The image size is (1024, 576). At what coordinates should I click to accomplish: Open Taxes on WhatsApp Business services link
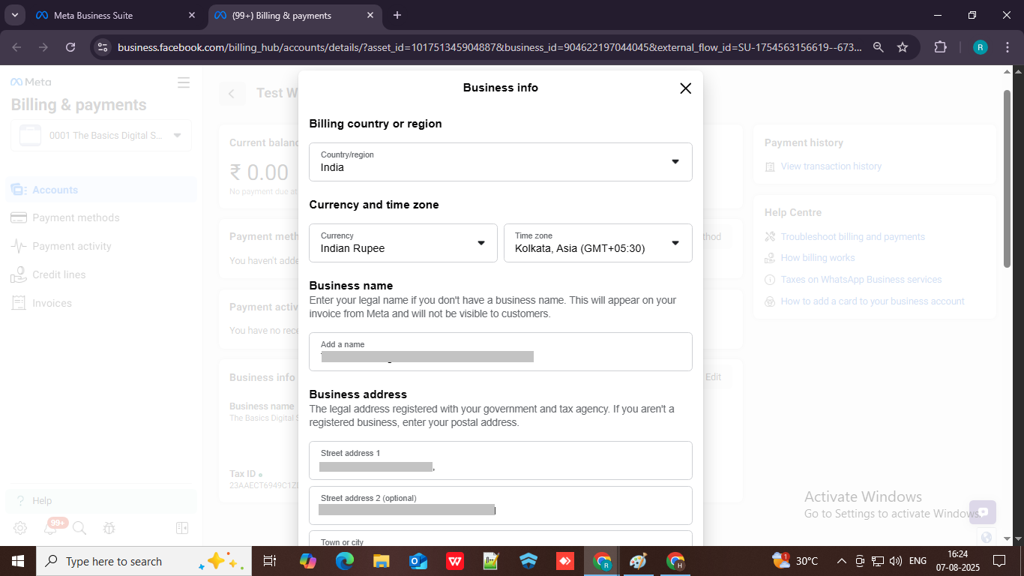coord(861,280)
